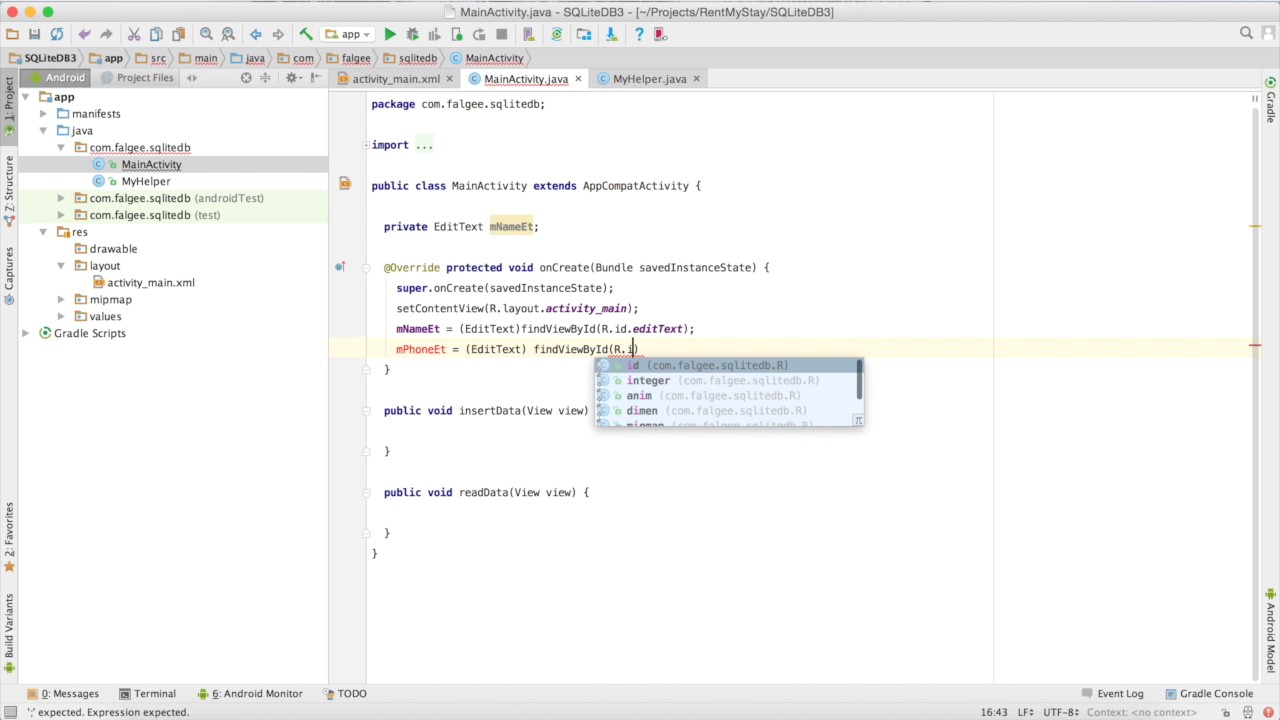Run the app with the green play button

coord(390,34)
